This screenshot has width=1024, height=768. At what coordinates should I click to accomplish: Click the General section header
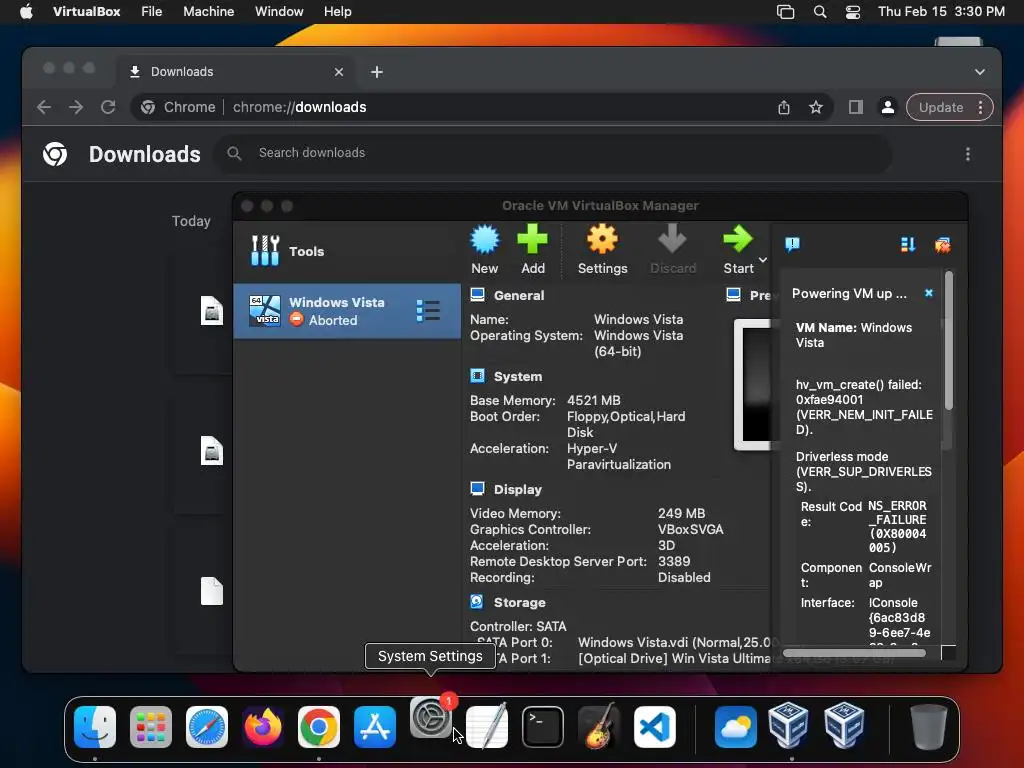point(519,295)
